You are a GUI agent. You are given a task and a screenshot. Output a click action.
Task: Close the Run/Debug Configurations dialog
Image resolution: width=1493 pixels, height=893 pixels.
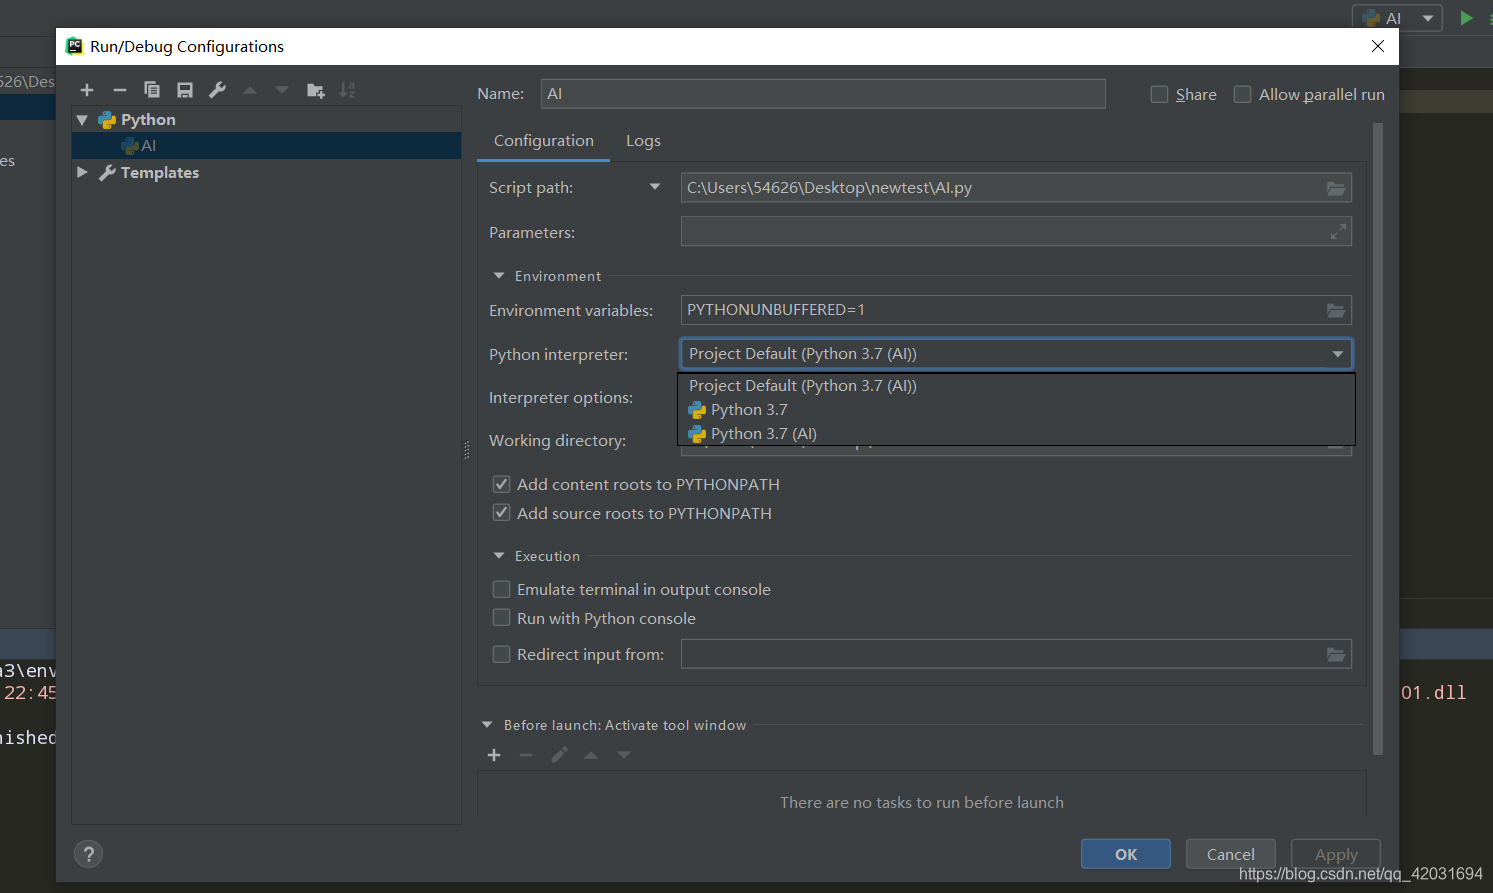tap(1378, 46)
